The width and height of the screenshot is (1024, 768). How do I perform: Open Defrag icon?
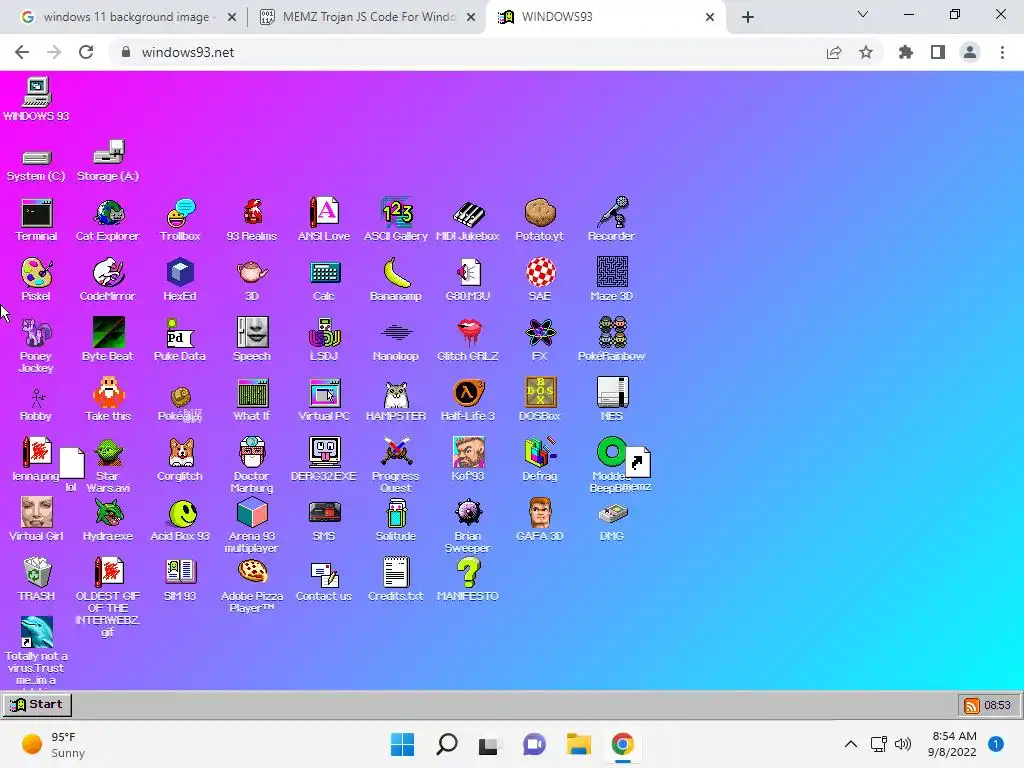click(539, 460)
